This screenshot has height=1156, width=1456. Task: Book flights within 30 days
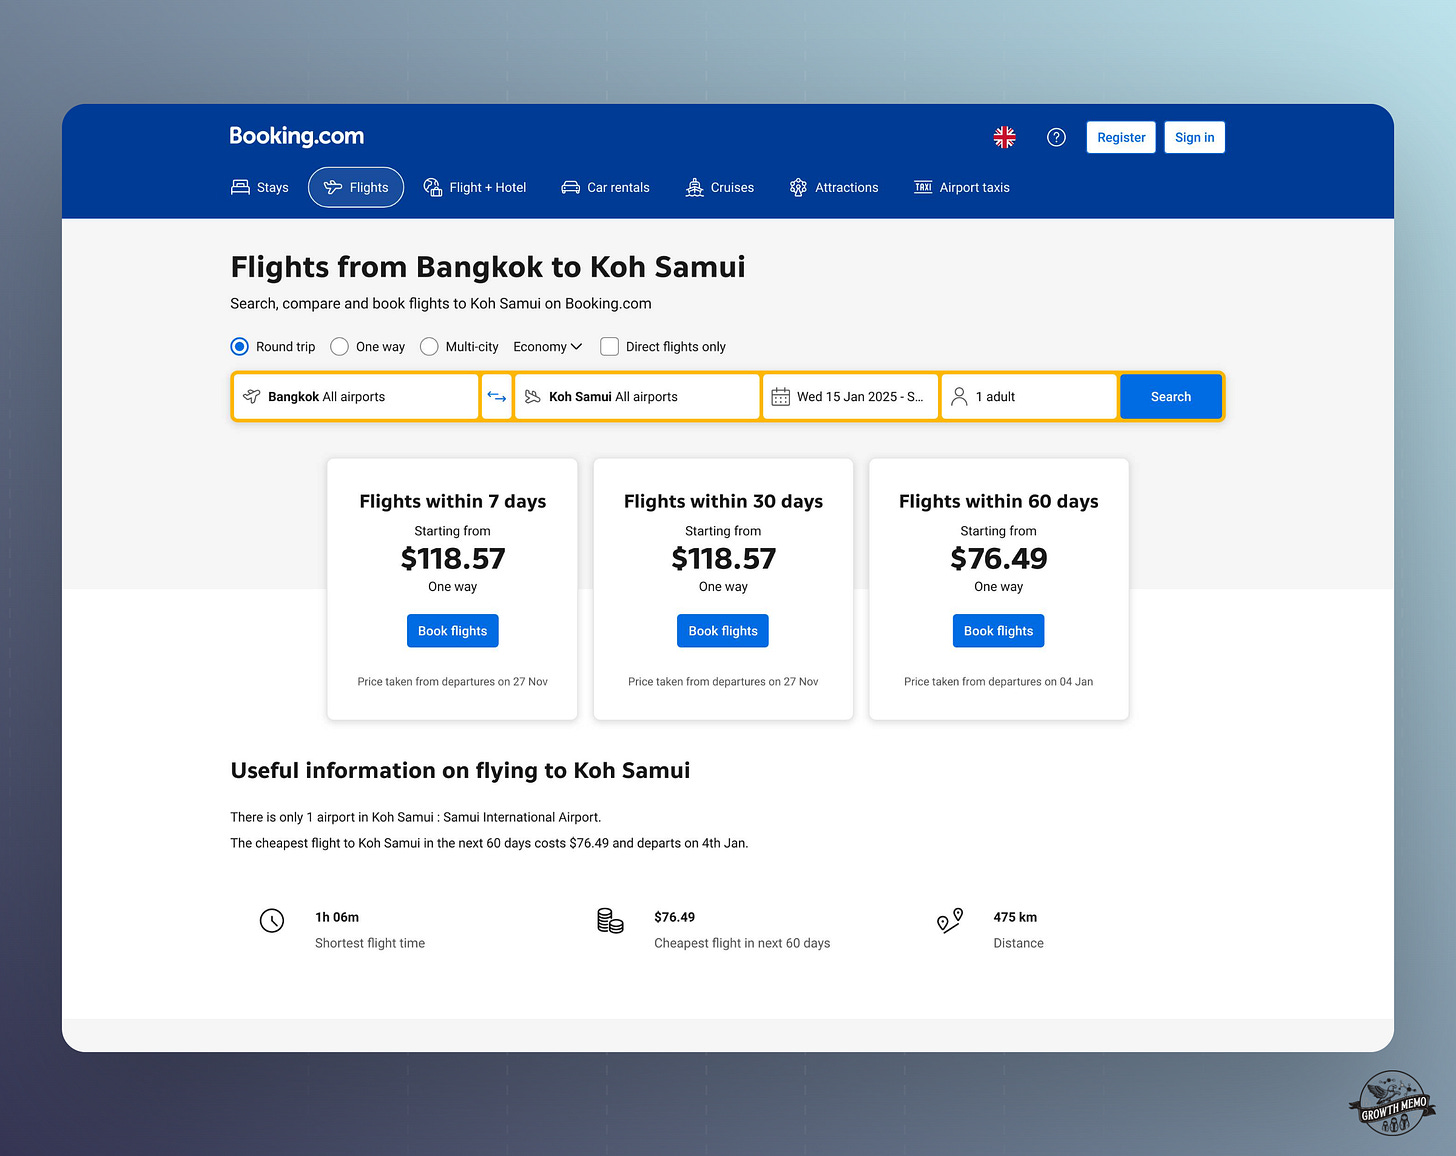click(x=723, y=631)
